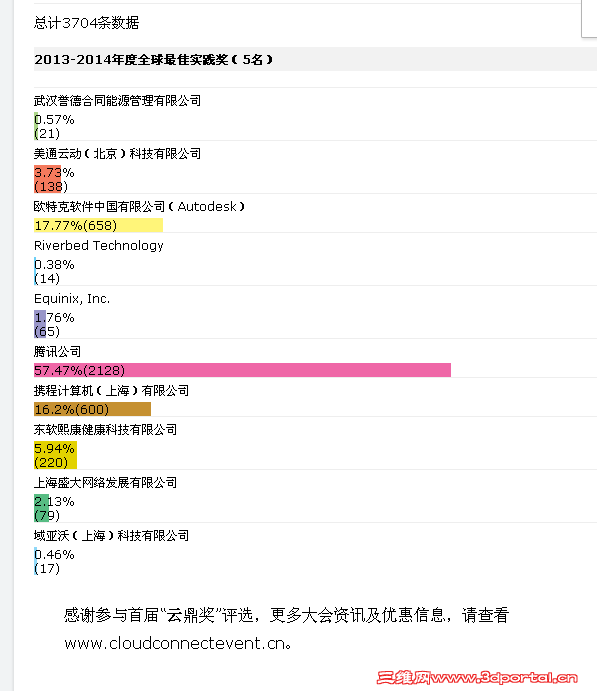This screenshot has height=691, width=597.
Task: Select the 东软熙康健康科技有限公司 label
Action: [105, 429]
